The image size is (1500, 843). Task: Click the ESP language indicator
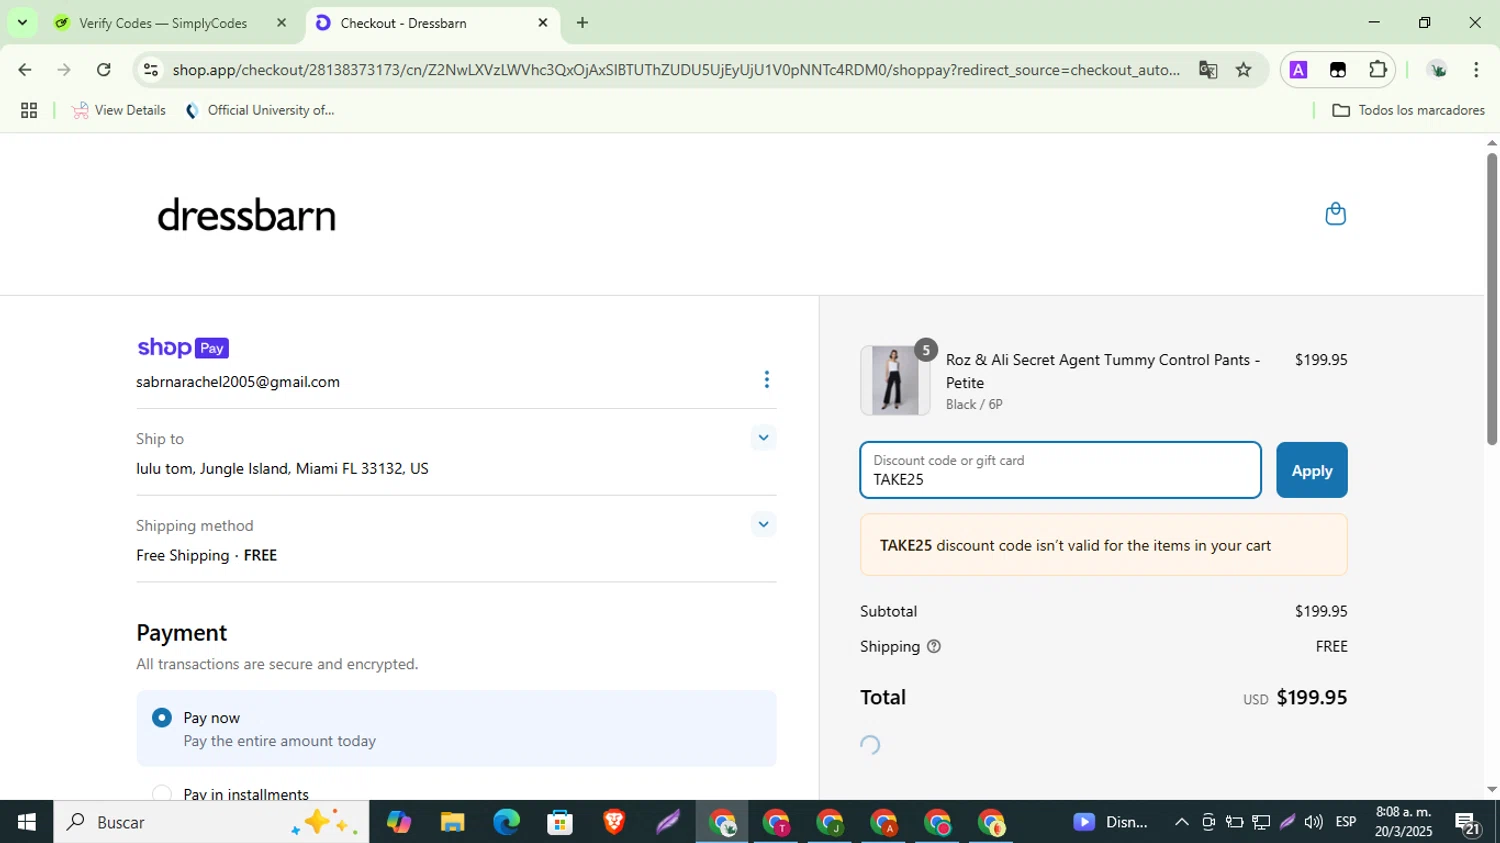tap(1346, 822)
